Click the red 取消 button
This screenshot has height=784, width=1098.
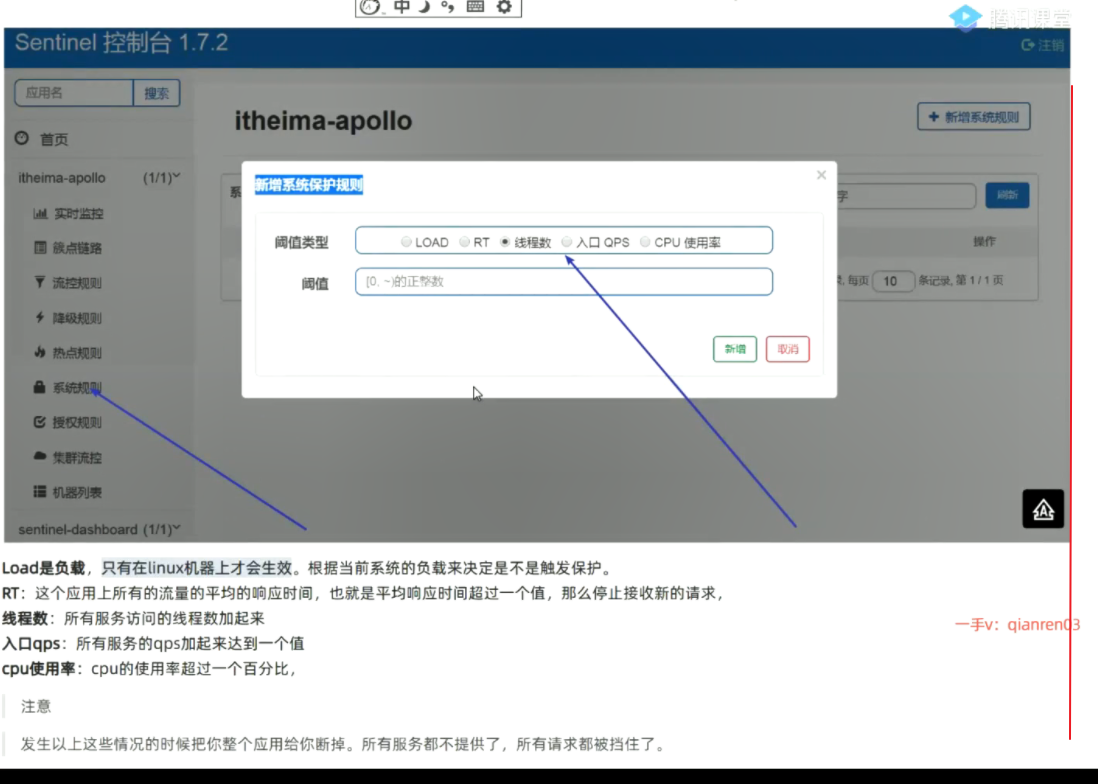(x=787, y=349)
